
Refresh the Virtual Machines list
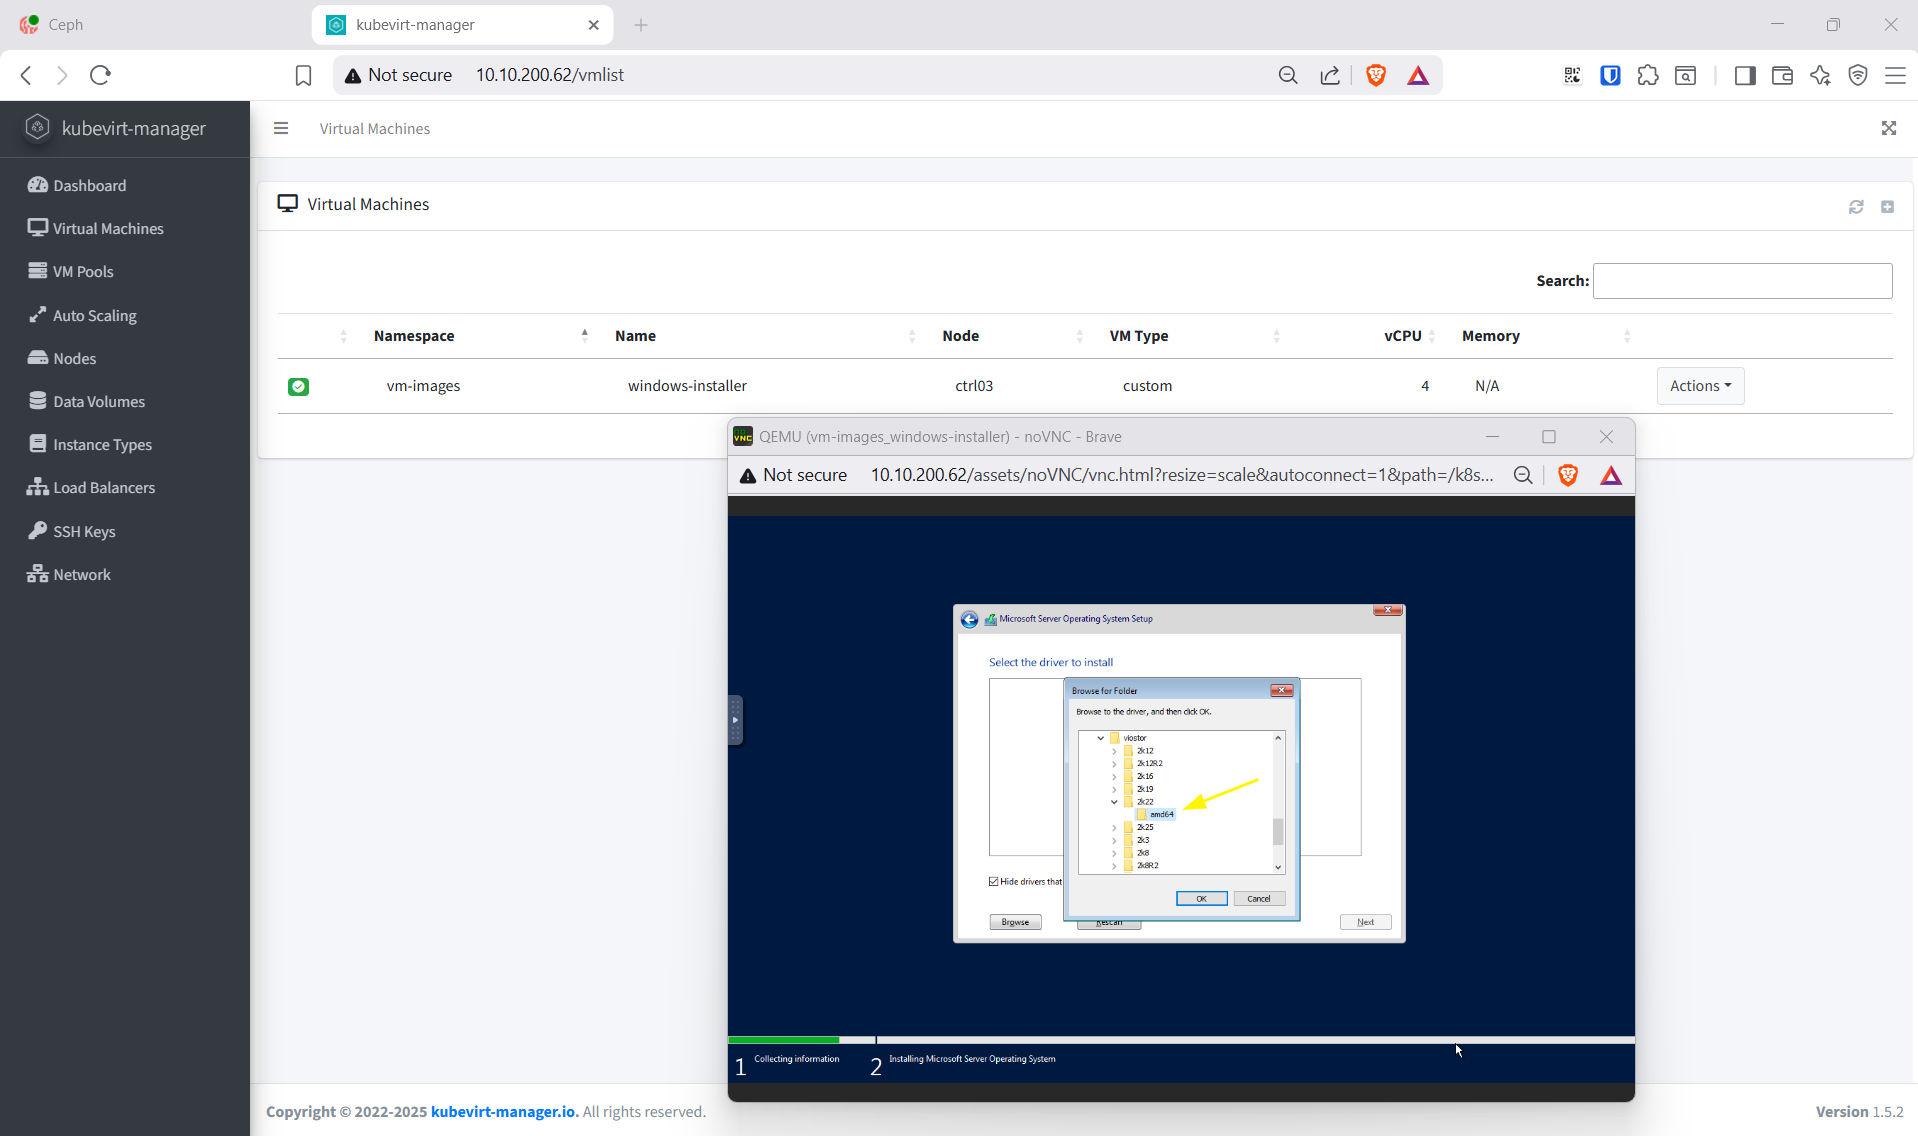tap(1856, 206)
